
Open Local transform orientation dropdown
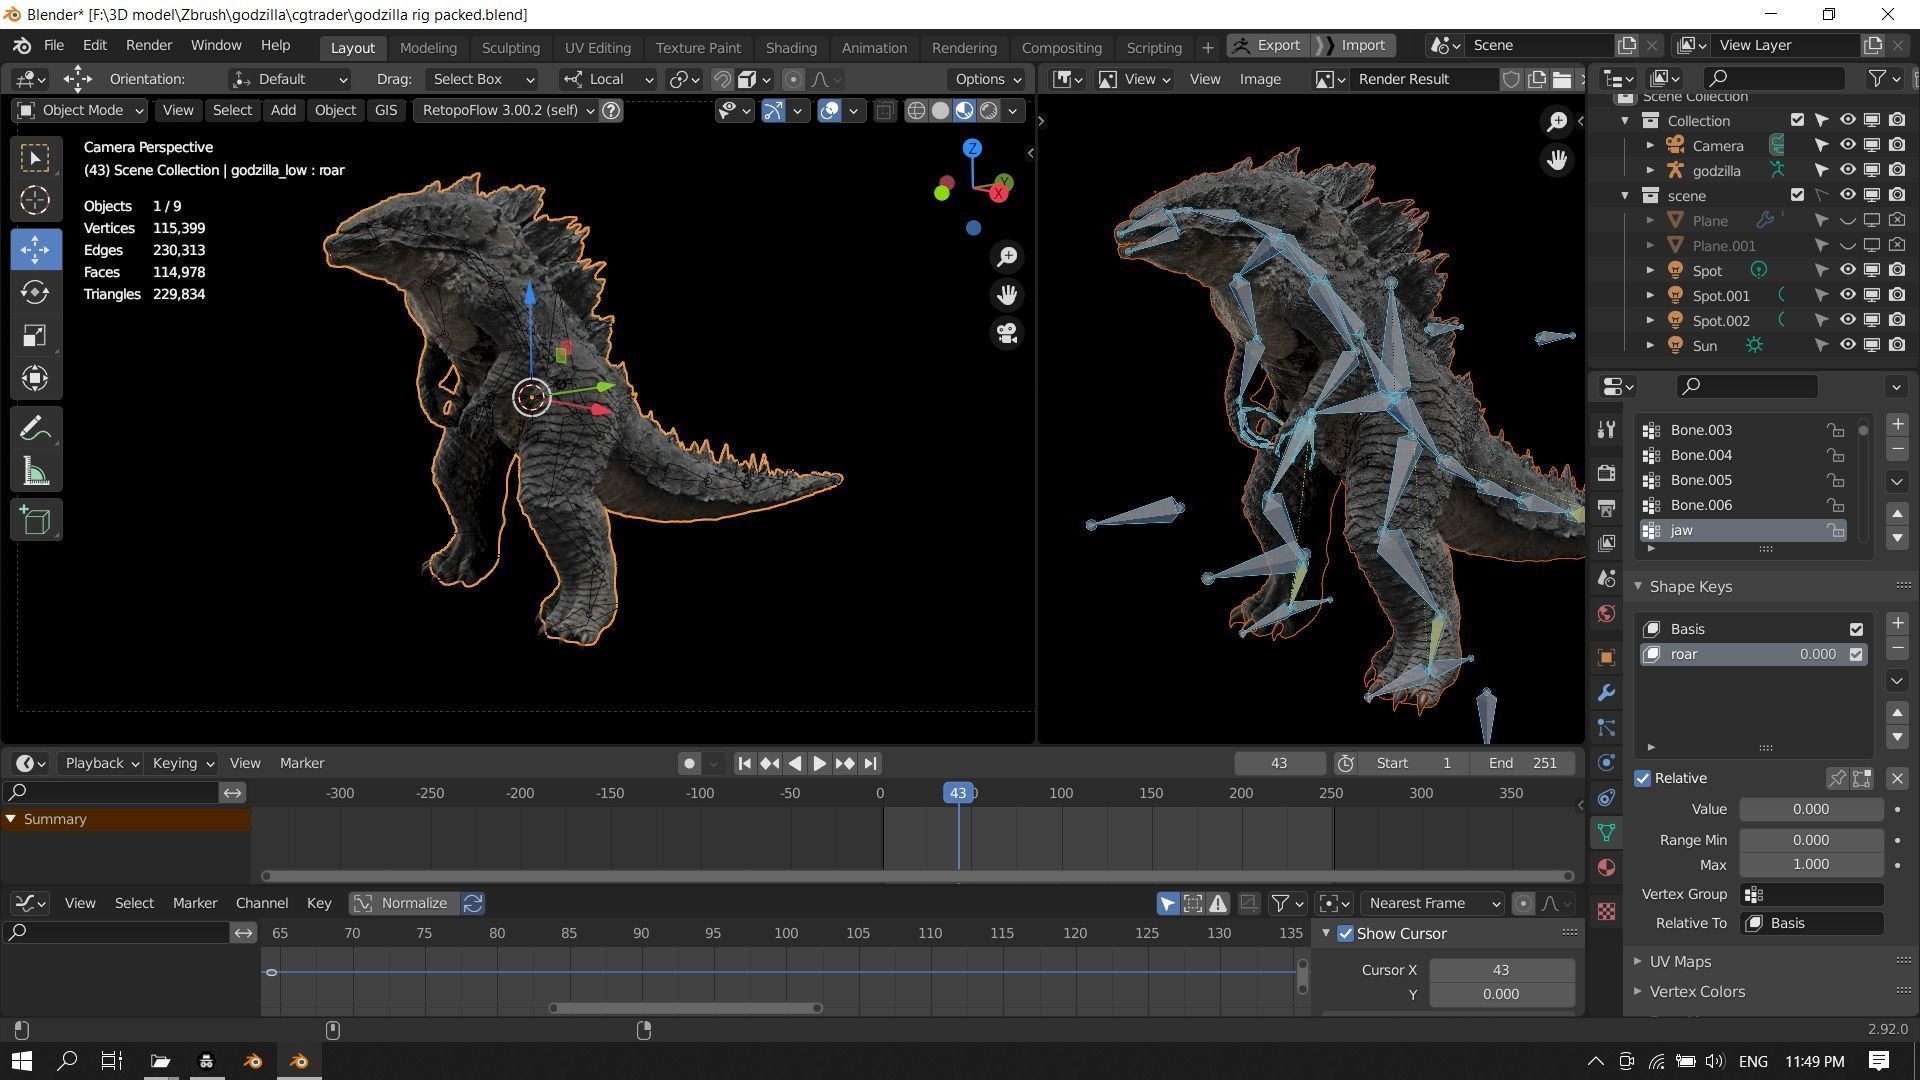[607, 79]
